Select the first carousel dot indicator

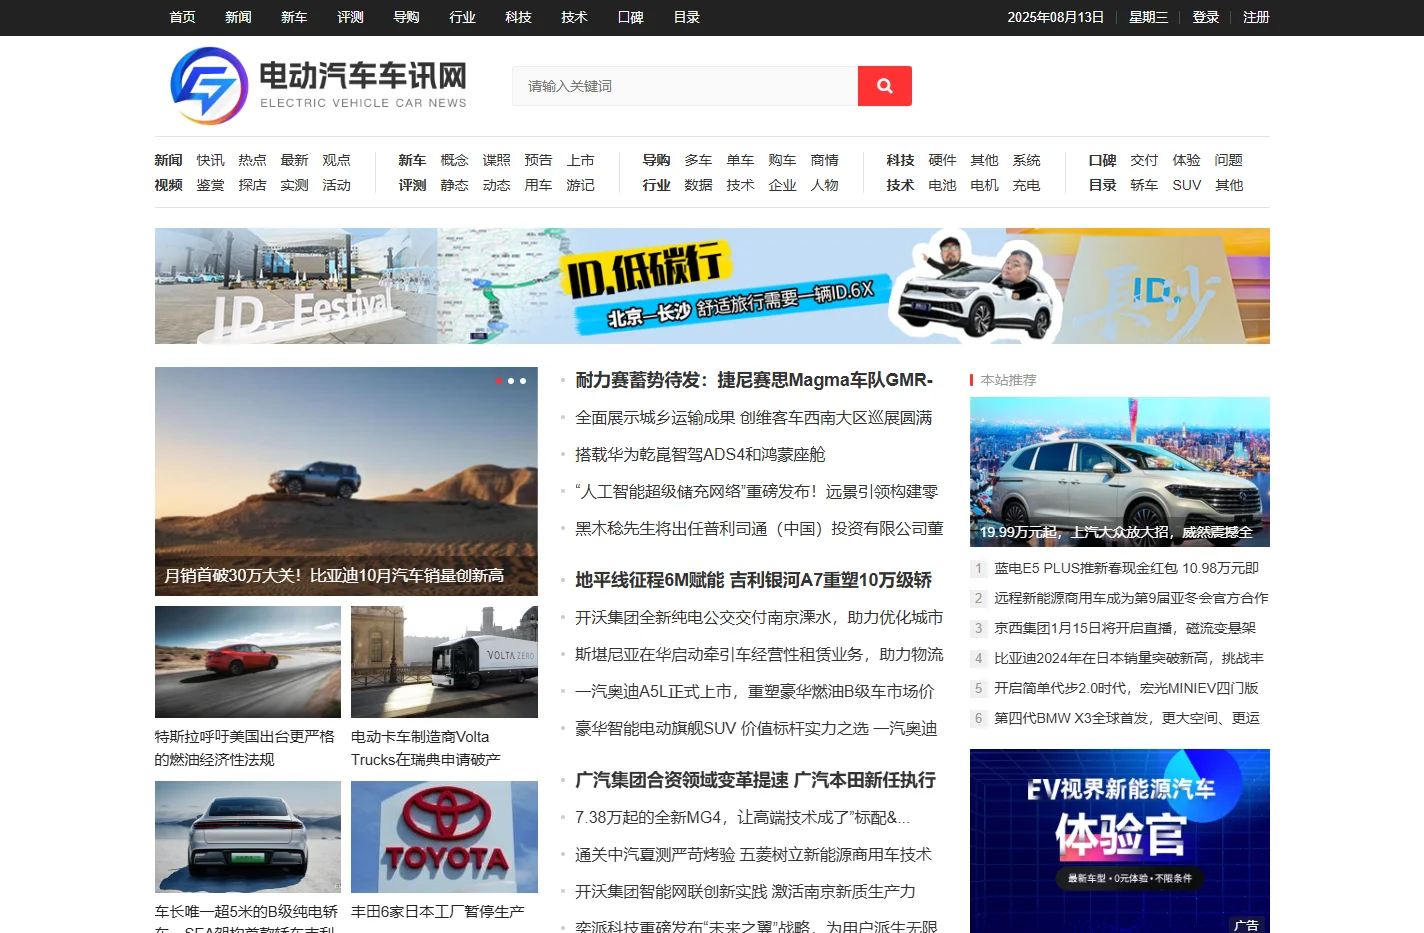[499, 381]
